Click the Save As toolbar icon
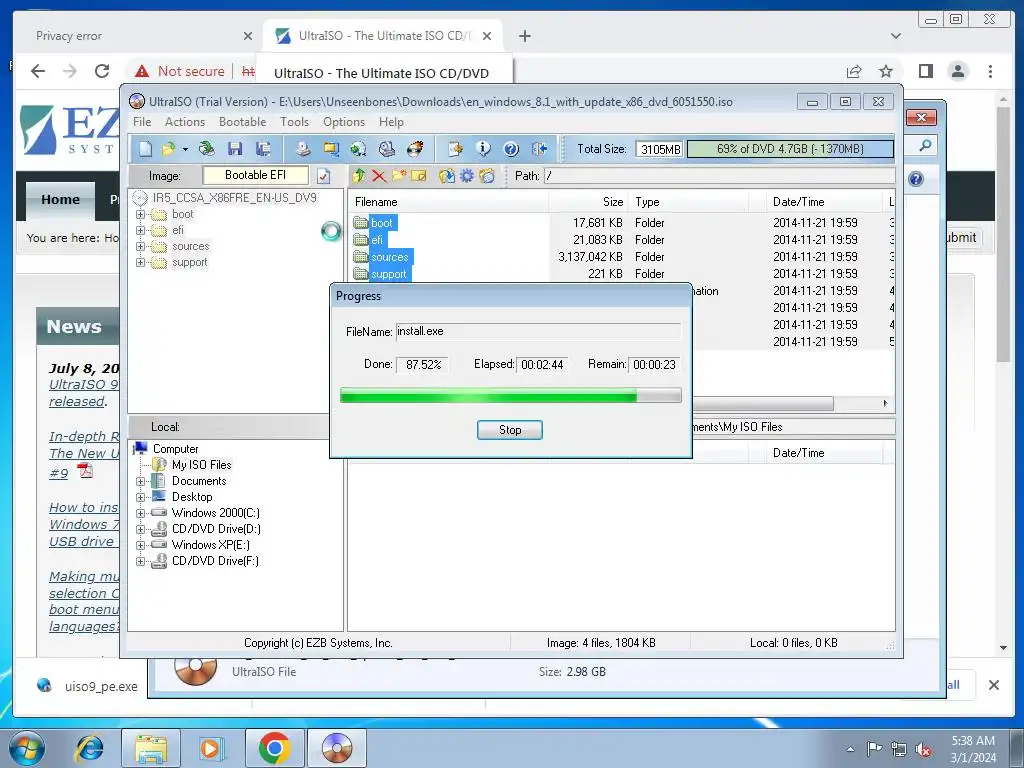This screenshot has height=768, width=1024. coord(263,149)
